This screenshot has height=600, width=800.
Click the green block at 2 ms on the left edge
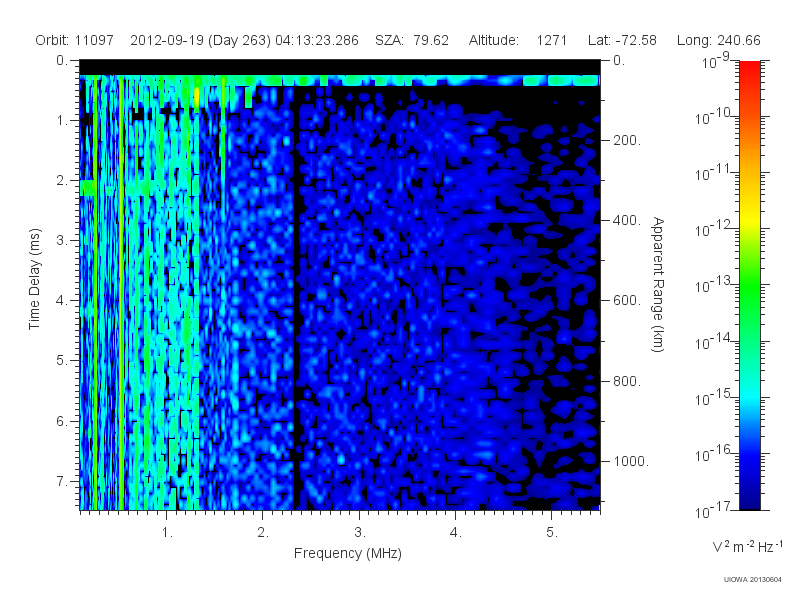click(x=87, y=188)
